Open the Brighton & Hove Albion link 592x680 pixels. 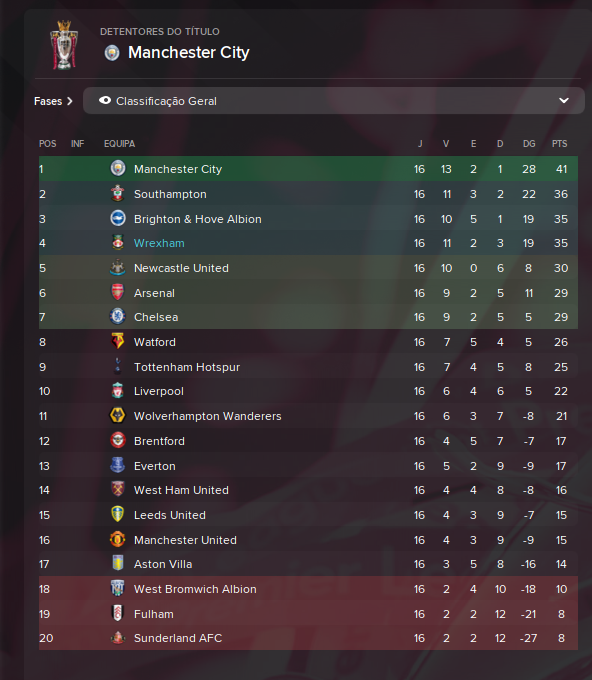click(198, 219)
